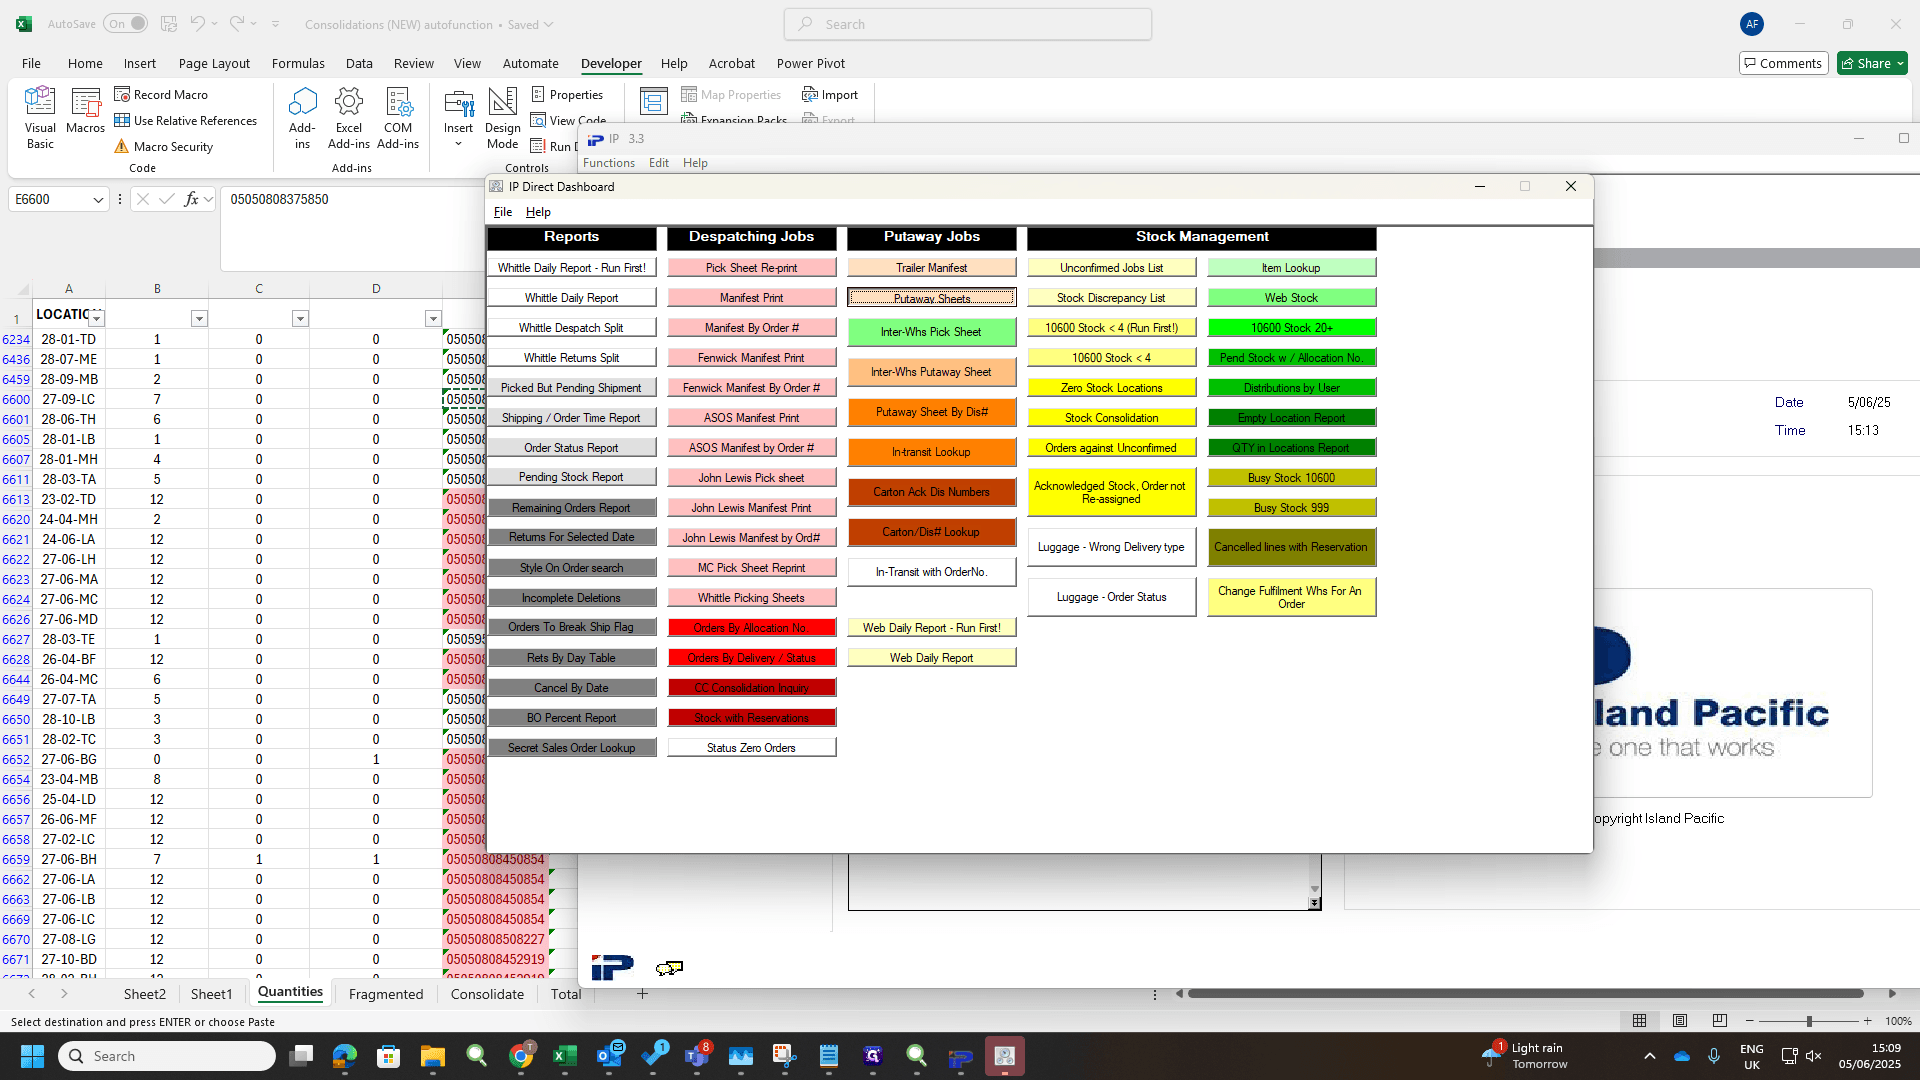Open column D filter dropdown
The image size is (1920, 1080).
click(x=433, y=319)
